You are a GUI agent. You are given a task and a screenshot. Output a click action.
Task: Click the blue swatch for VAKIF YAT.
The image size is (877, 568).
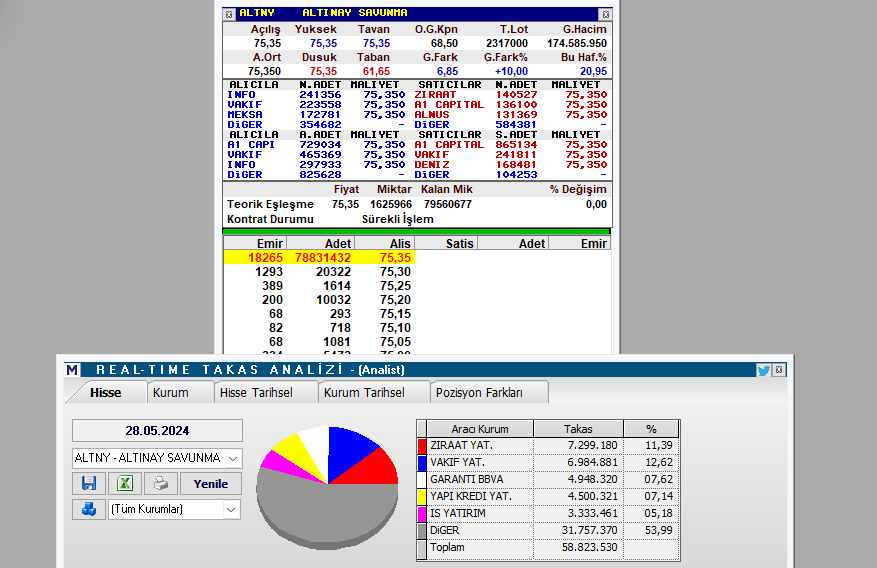coord(422,462)
